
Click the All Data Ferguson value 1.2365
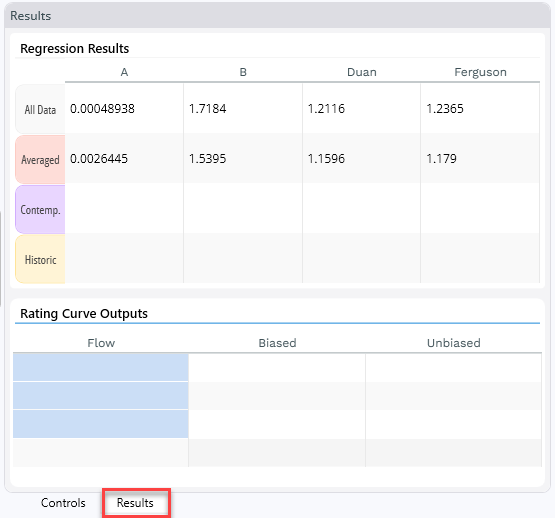[445, 109]
